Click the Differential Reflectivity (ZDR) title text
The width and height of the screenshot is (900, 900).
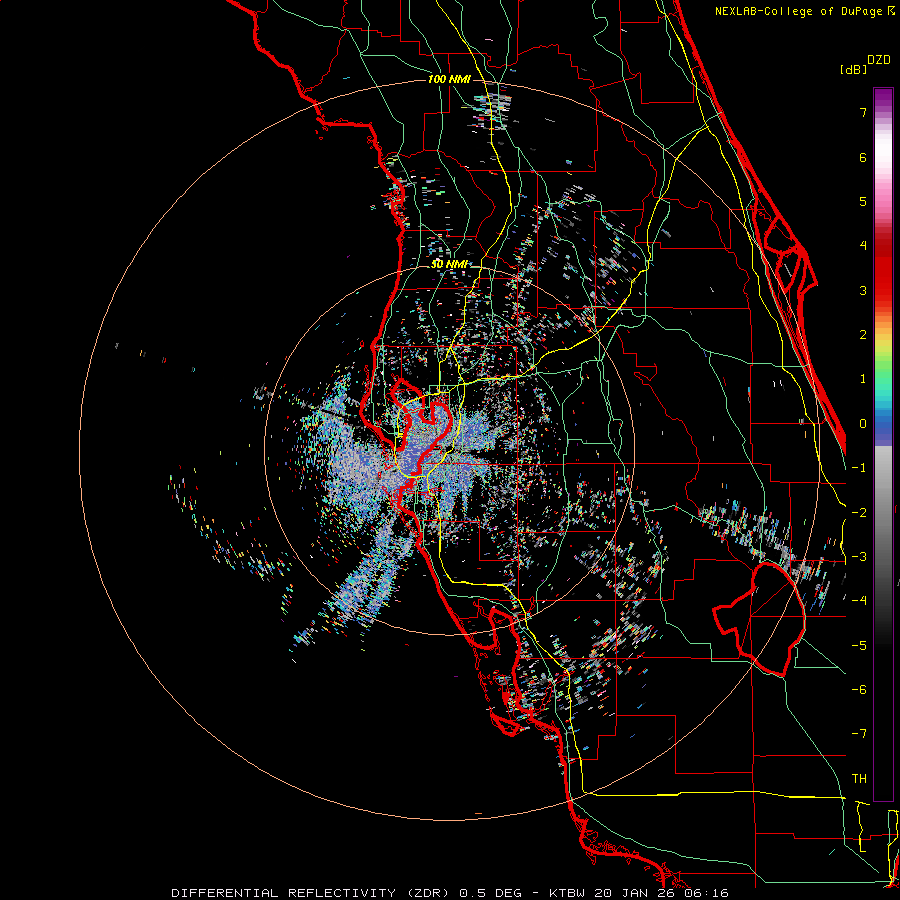point(312,893)
